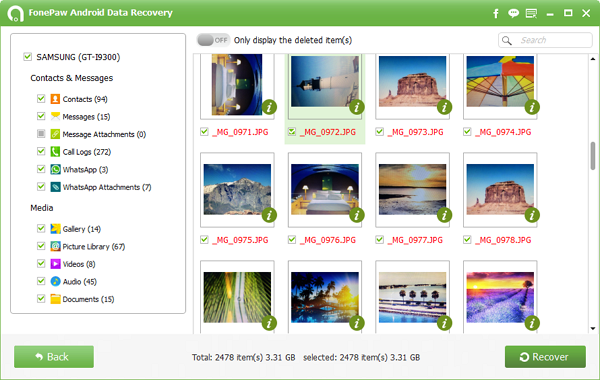Image resolution: width=600 pixels, height=380 pixels.
Task: Click the Audio music note icon
Action: [x=55, y=281]
